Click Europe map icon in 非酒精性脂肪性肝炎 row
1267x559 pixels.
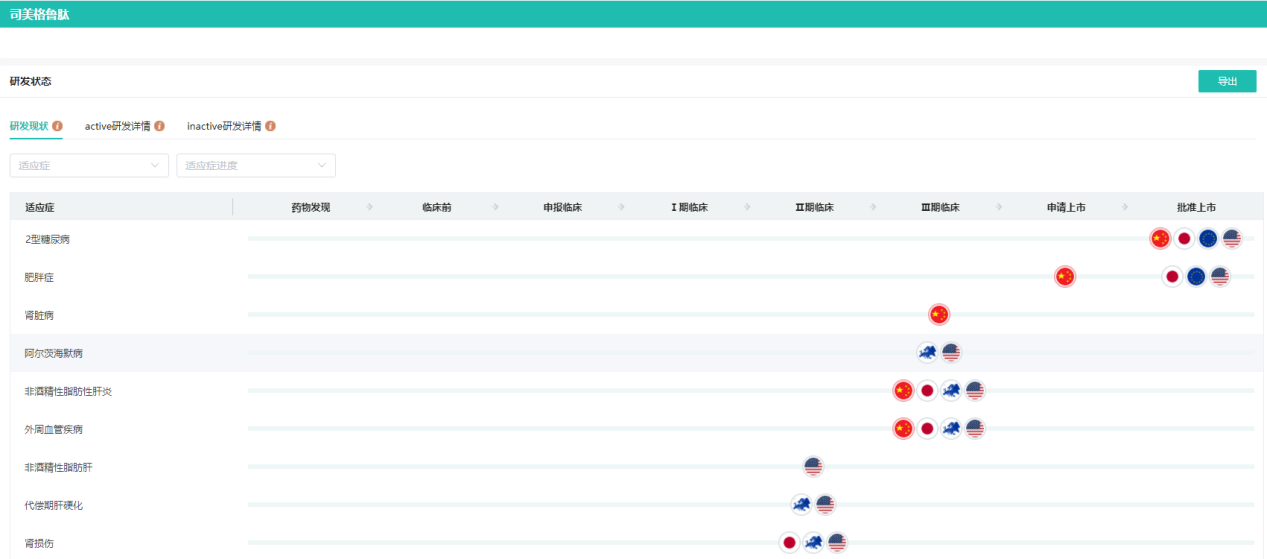pyautogui.click(x=951, y=390)
